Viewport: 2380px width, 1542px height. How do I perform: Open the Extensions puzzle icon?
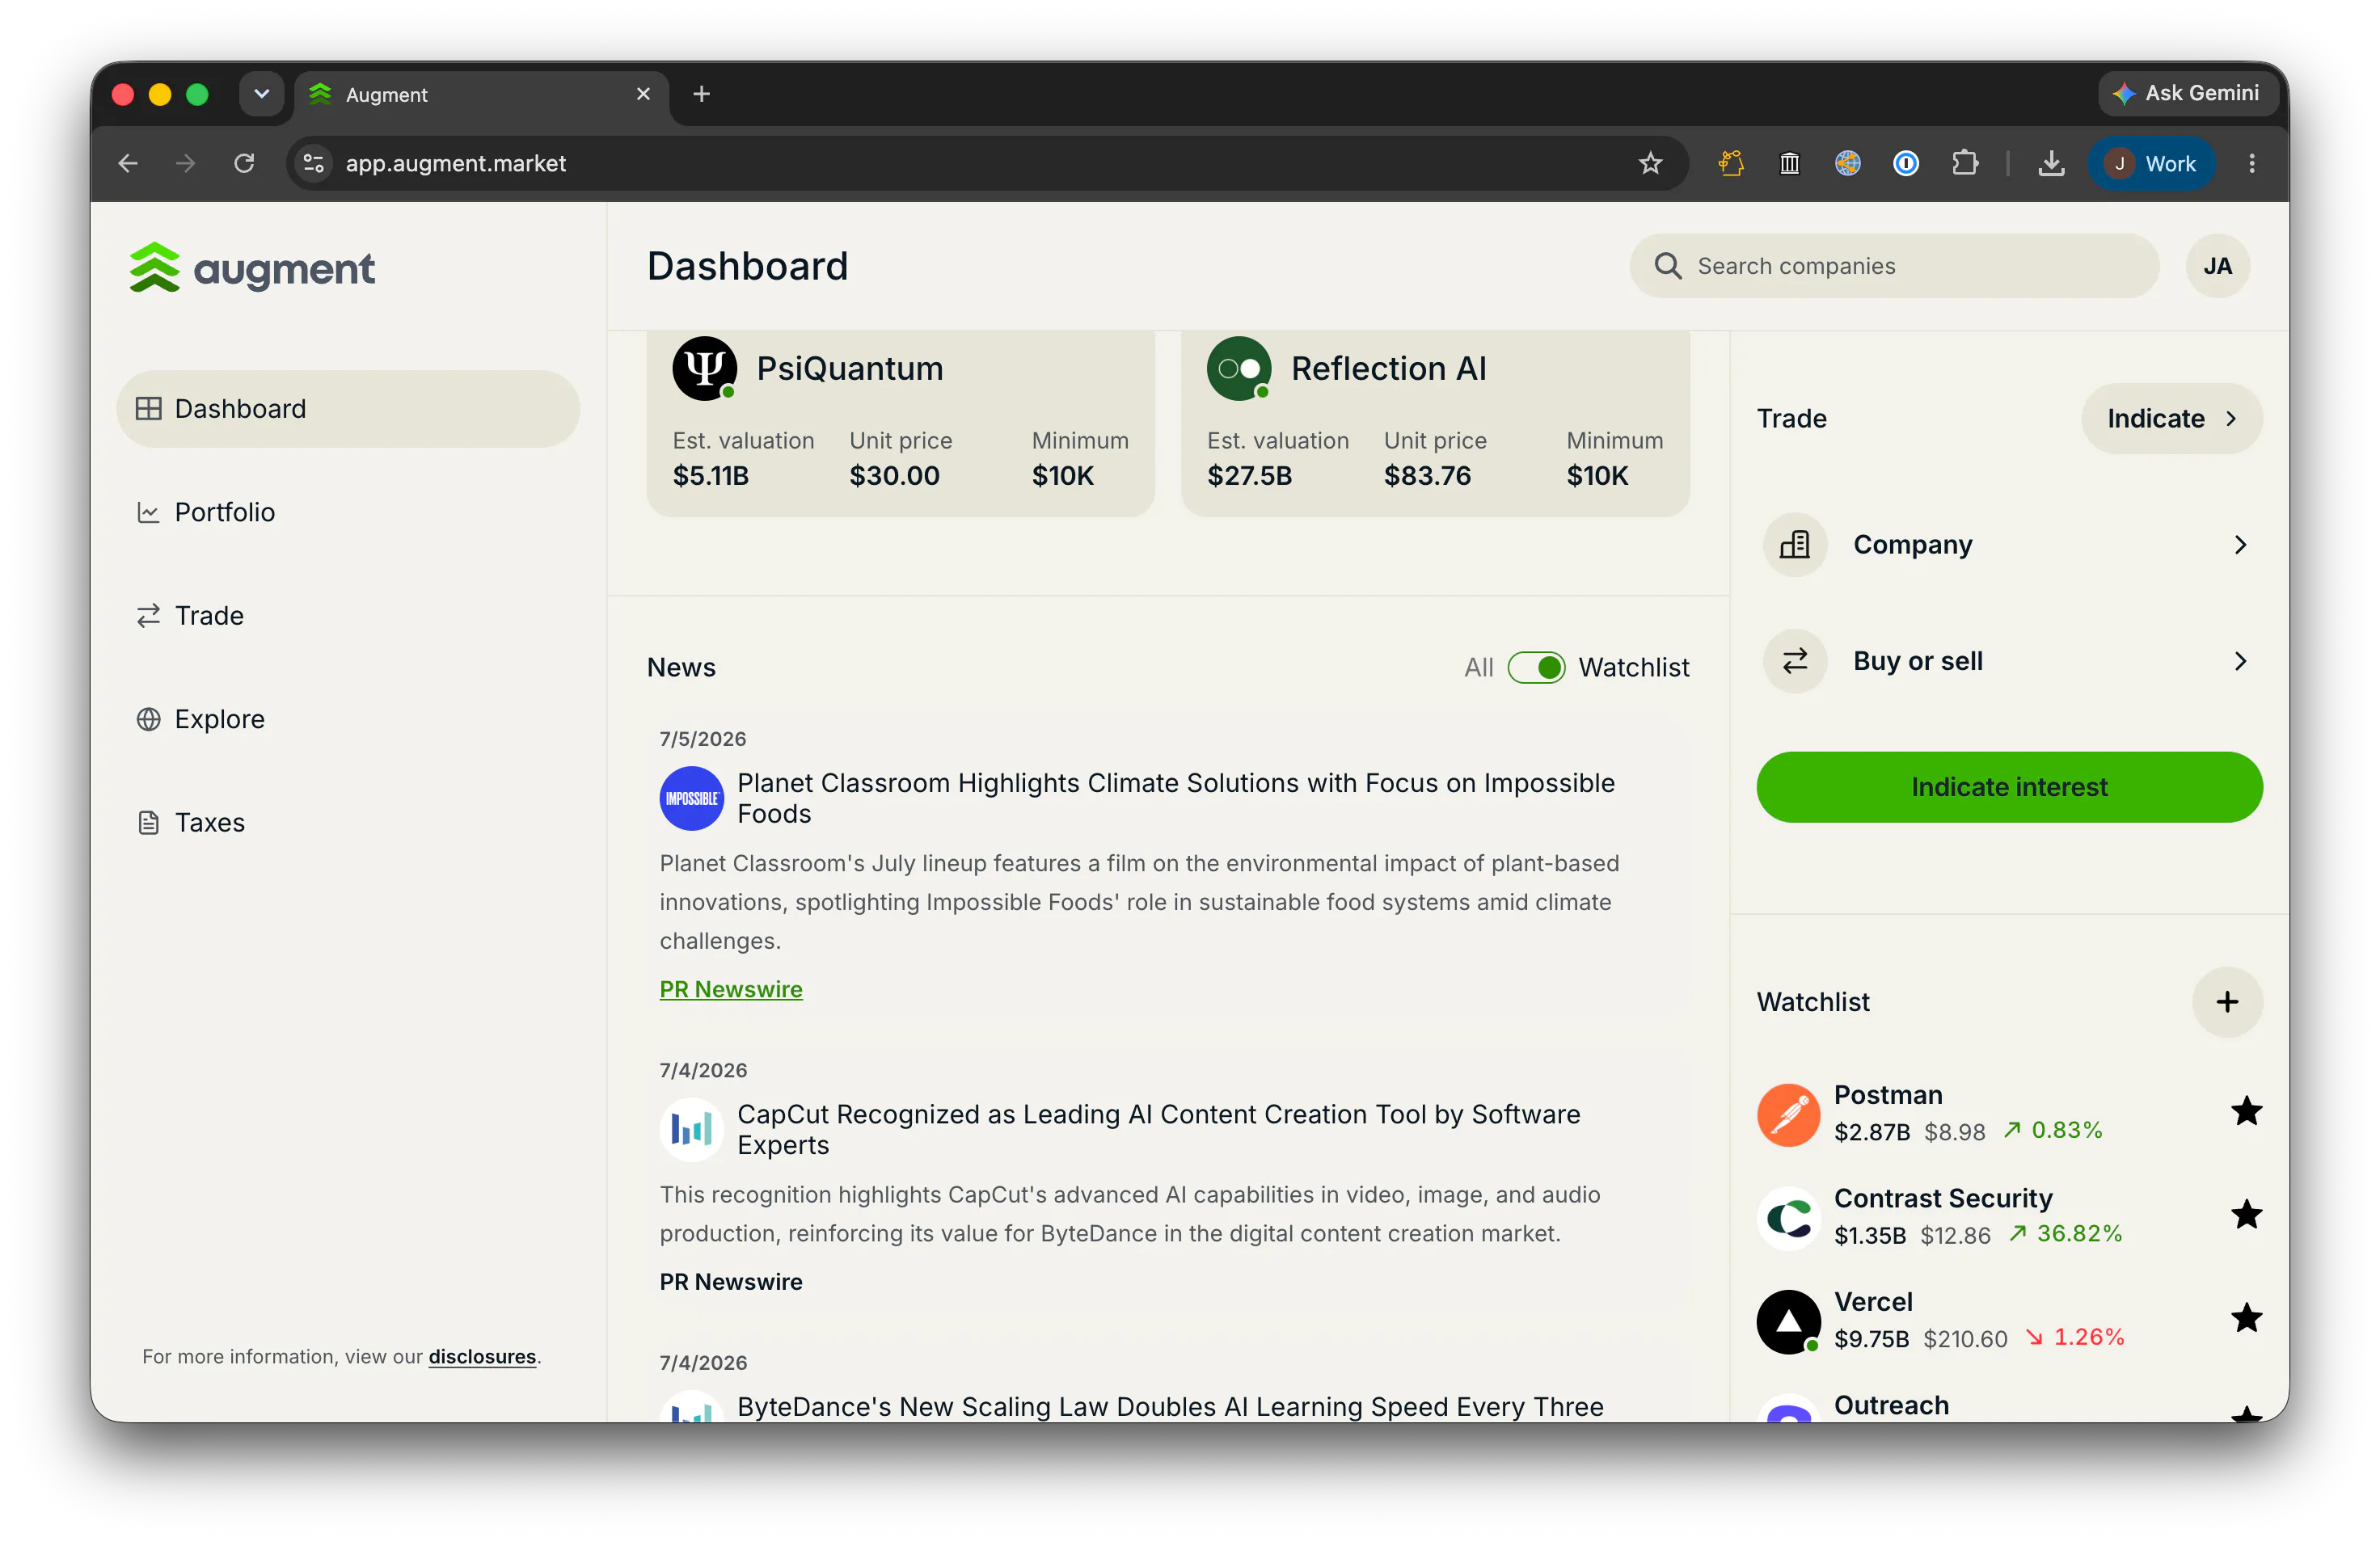(x=1964, y=163)
